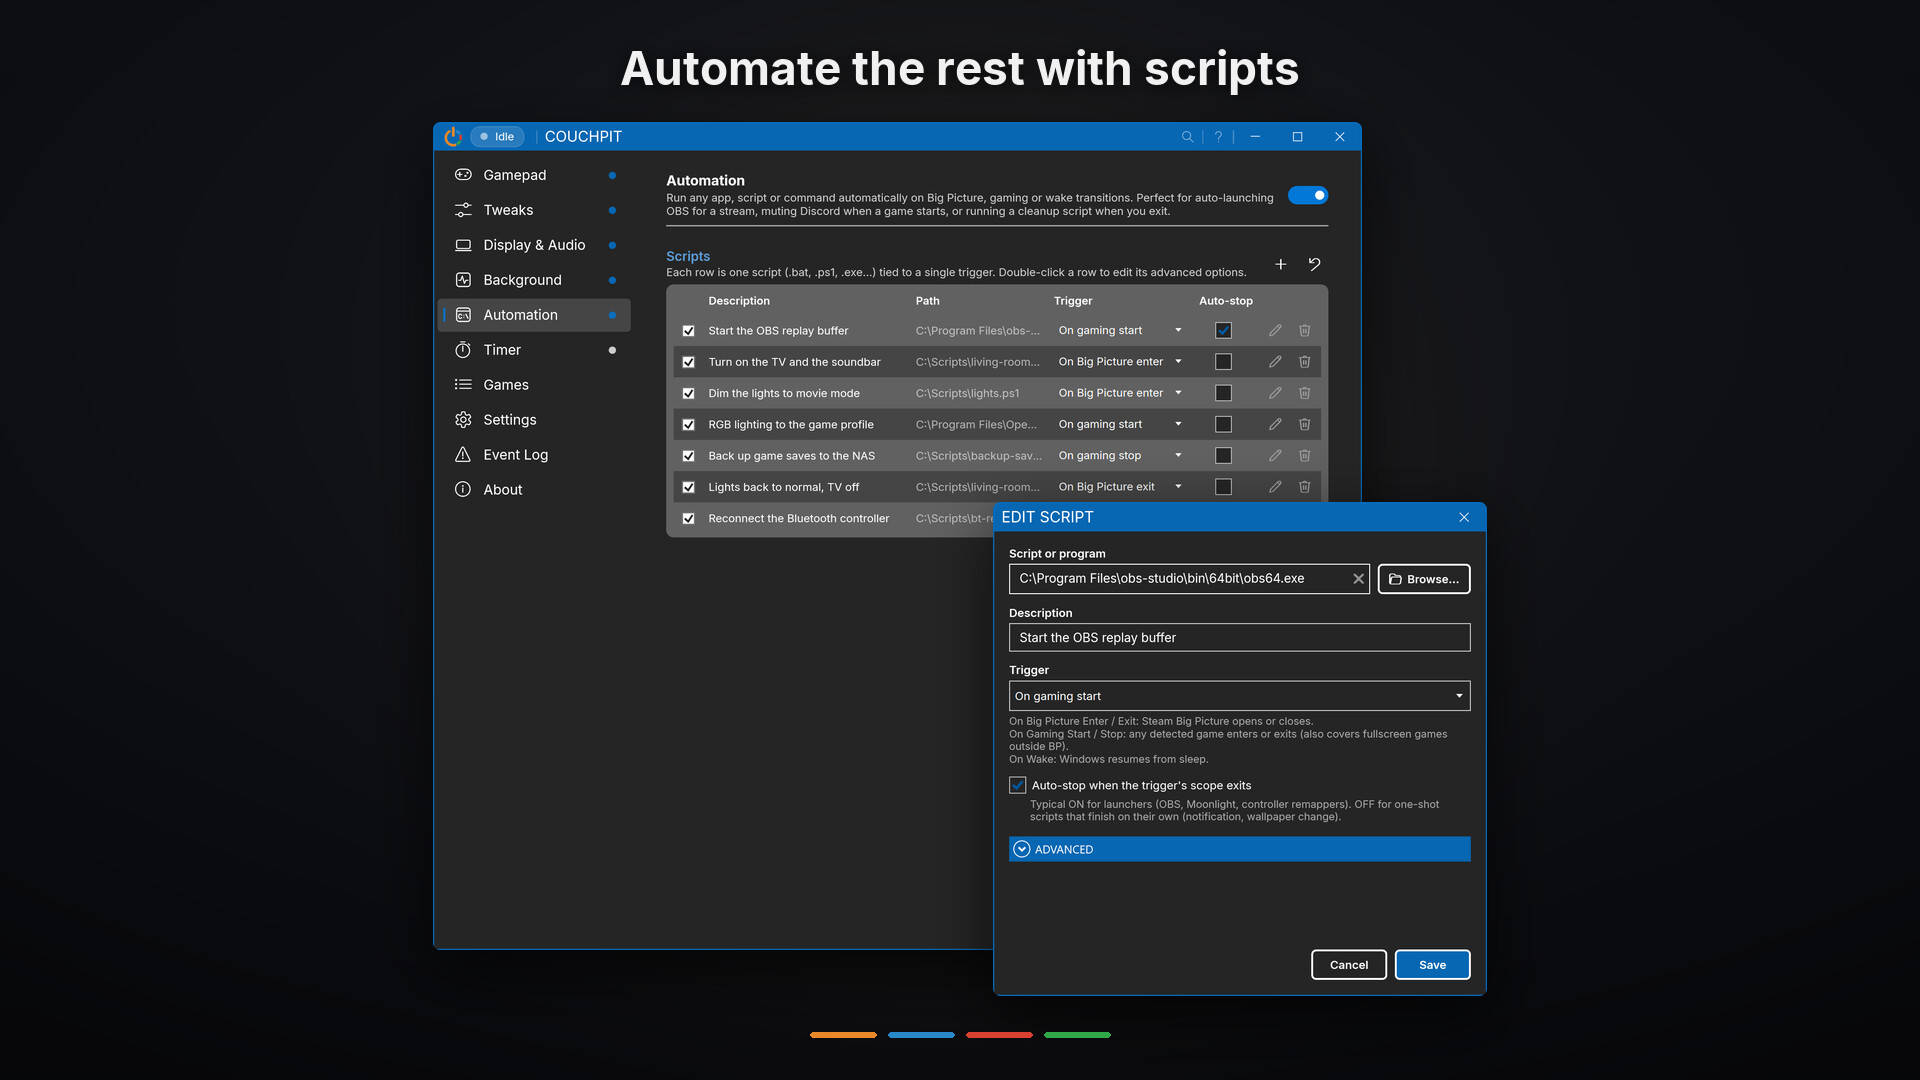
Task: Open trigger dropdown for Lights back to normal
Action: point(1120,487)
